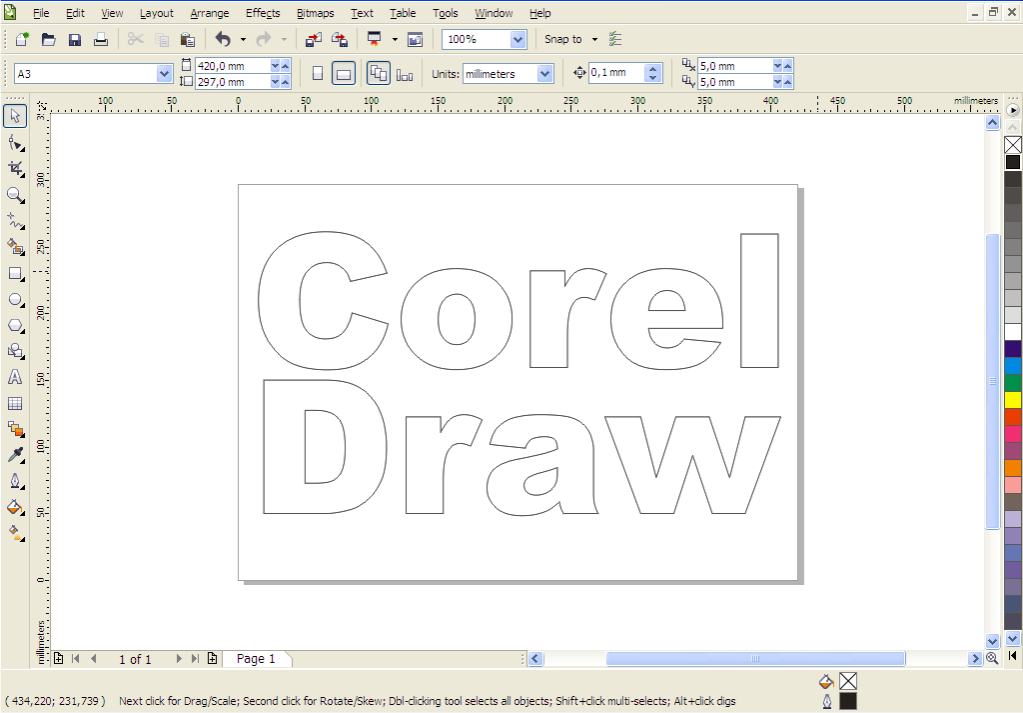This screenshot has height=713, width=1023.
Task: Select the Polygon tool
Action: 15,326
